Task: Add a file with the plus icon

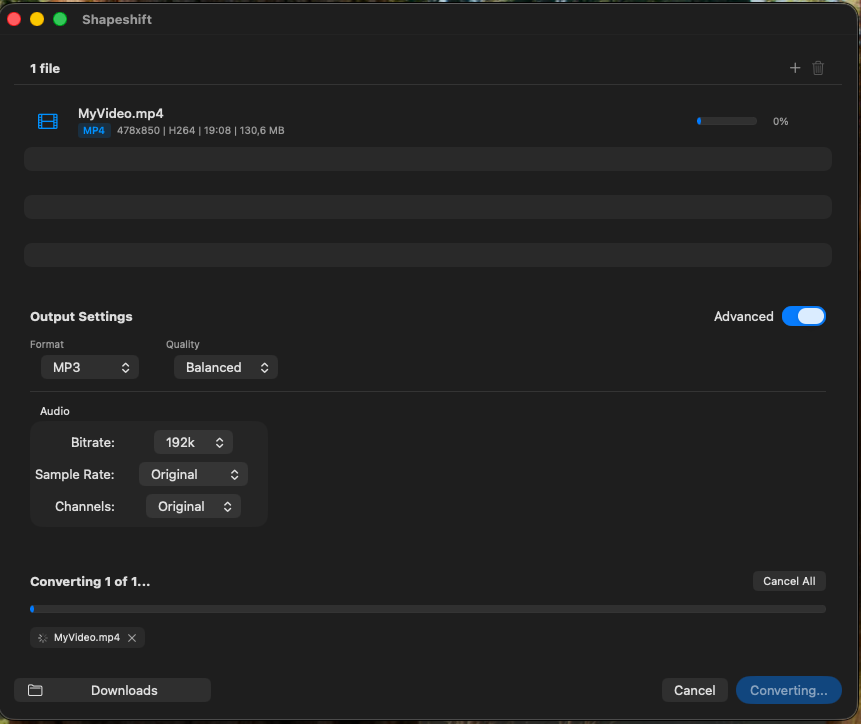Action: [x=795, y=68]
